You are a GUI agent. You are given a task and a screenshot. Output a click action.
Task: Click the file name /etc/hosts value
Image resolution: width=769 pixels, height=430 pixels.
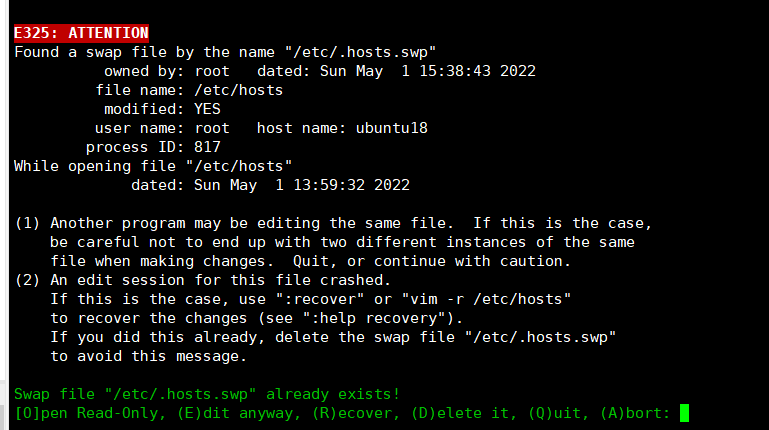click(238, 90)
